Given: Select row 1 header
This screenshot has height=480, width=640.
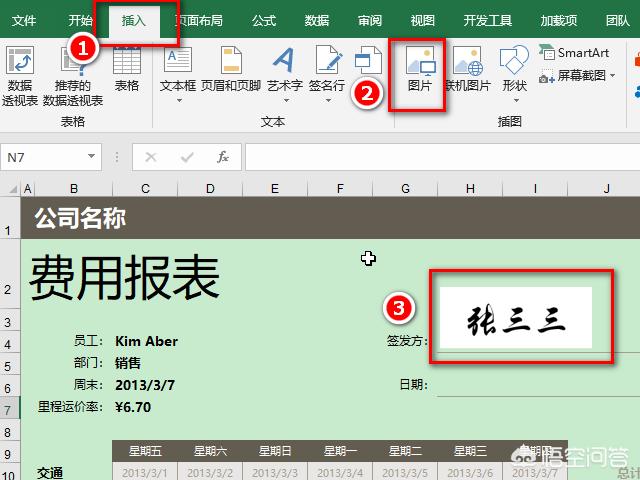Looking at the screenshot, I should (8, 218).
